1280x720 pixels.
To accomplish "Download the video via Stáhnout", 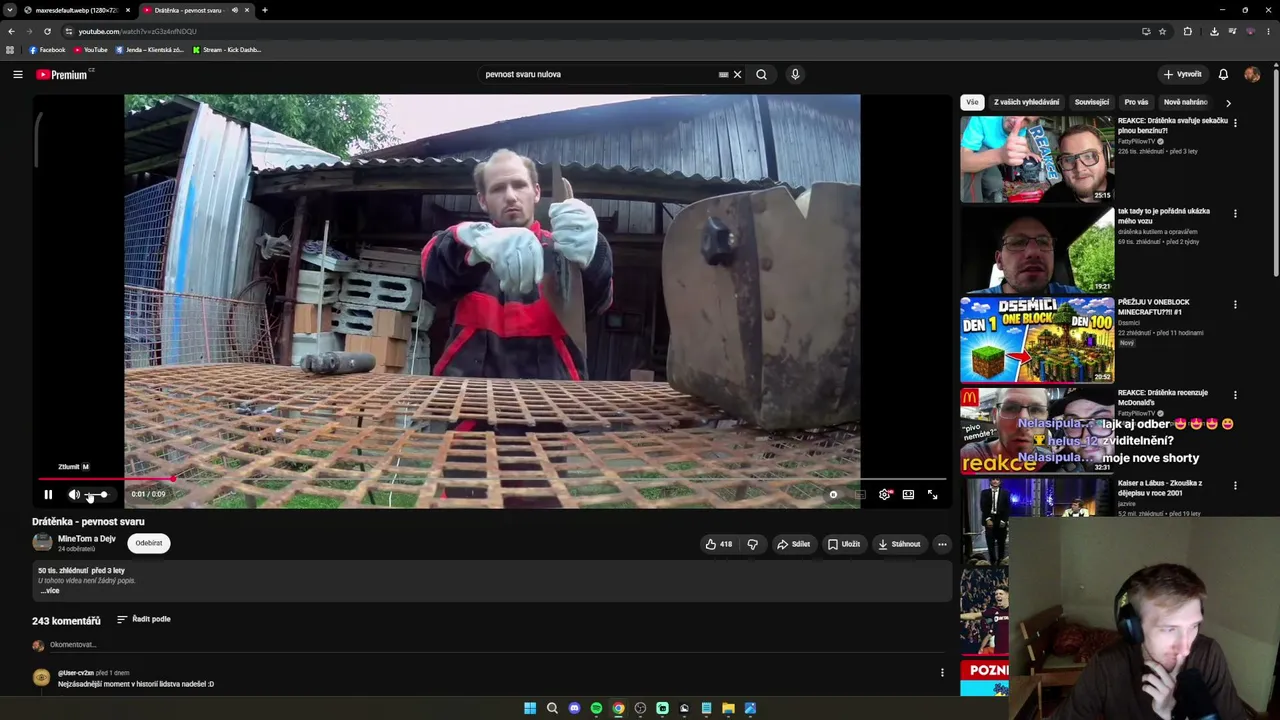I will point(899,544).
